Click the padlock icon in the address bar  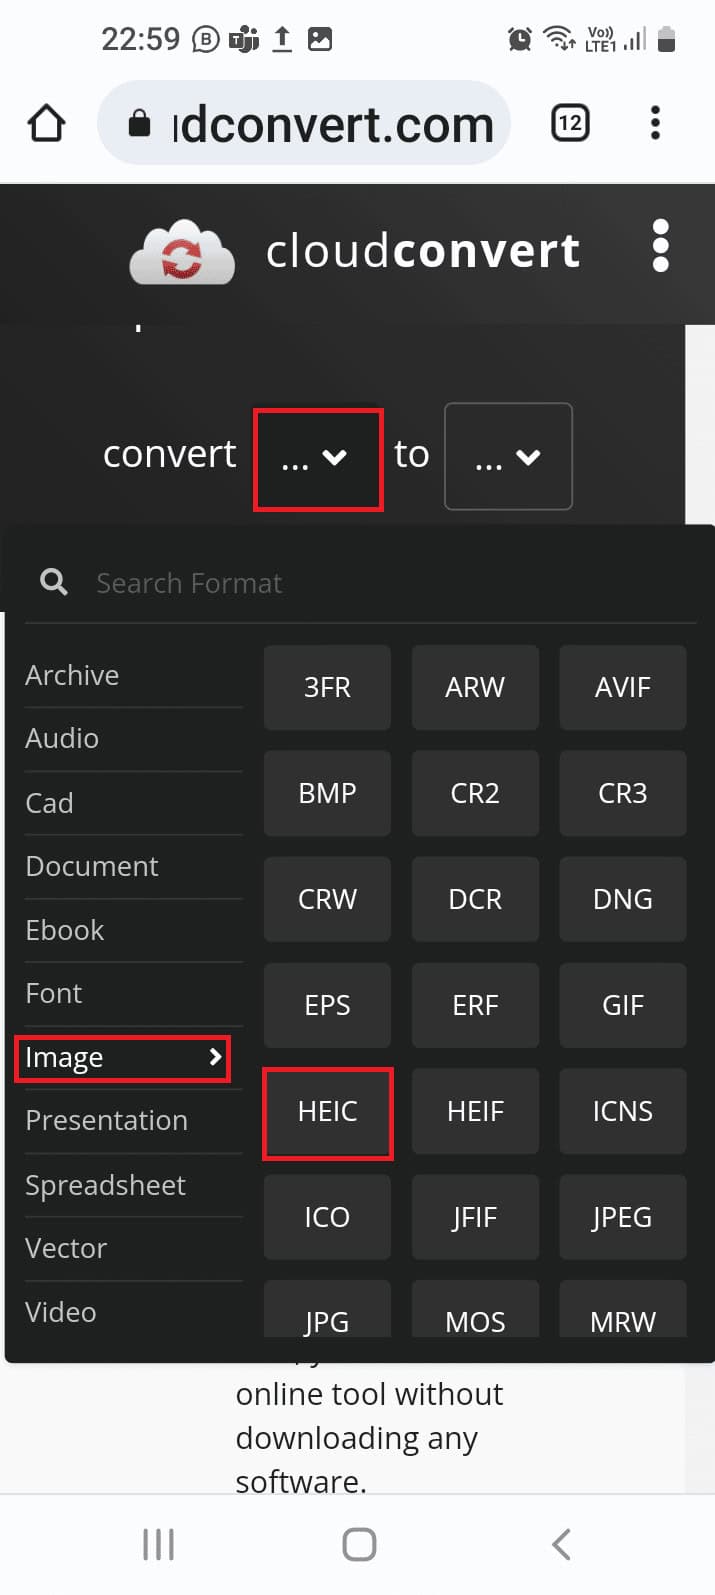(138, 122)
